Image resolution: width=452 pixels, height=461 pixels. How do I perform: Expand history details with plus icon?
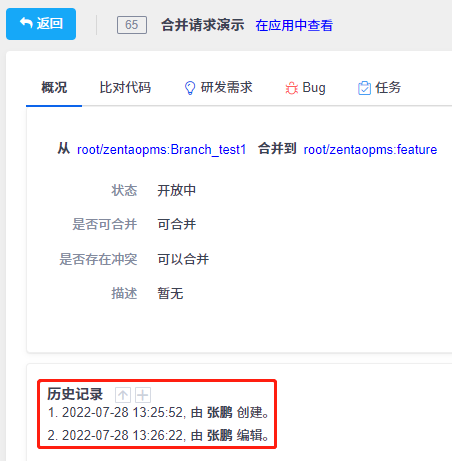click(x=143, y=395)
